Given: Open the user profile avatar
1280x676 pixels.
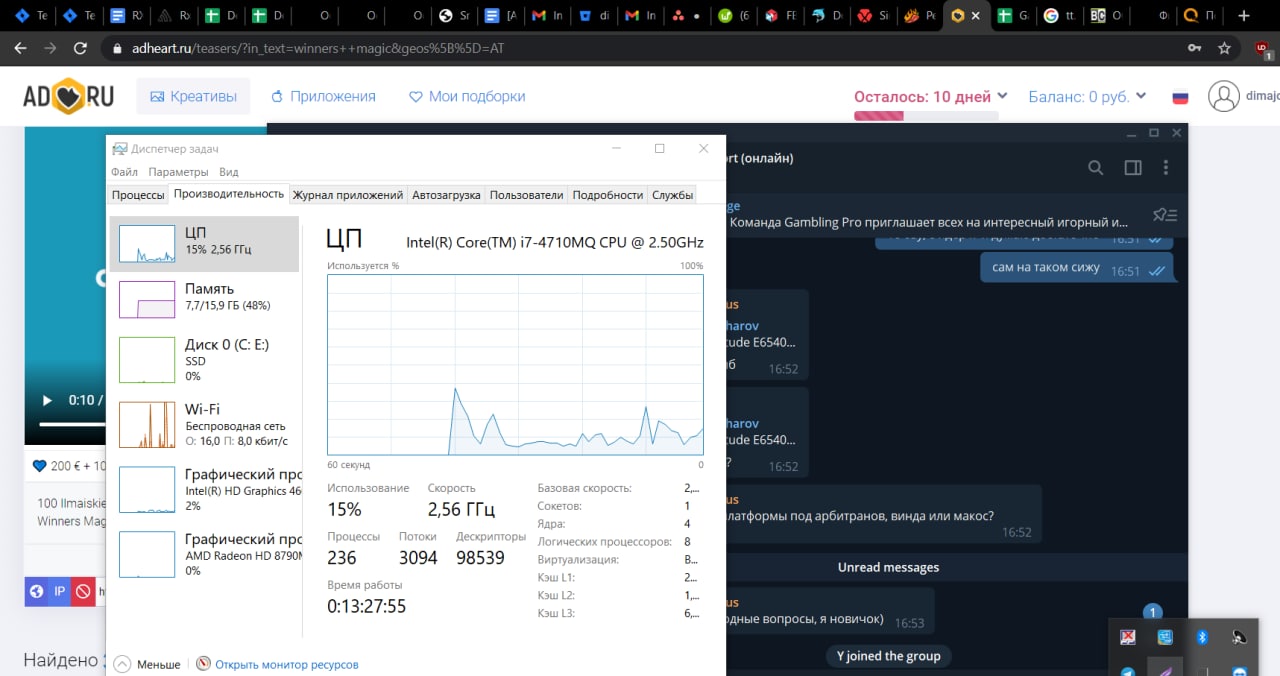Looking at the screenshot, I should tap(1224, 96).
